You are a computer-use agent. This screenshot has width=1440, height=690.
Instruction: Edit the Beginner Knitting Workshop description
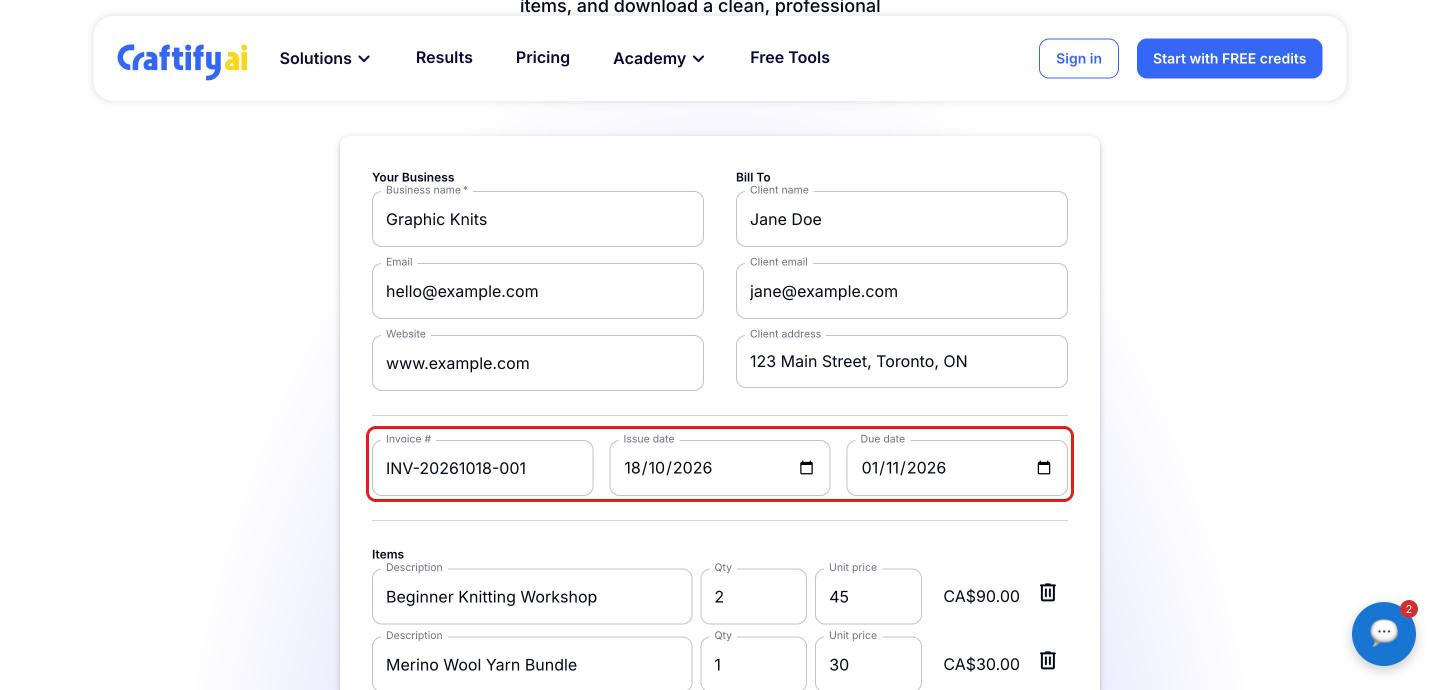[x=532, y=597]
